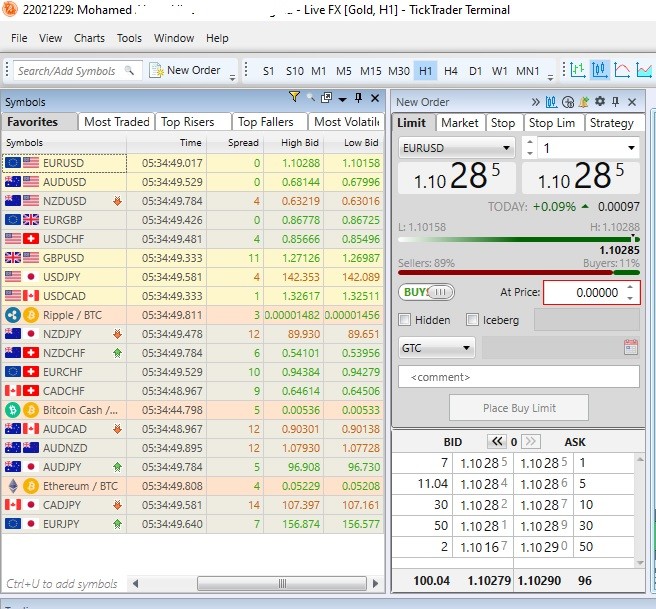Click the search magnifier in Symbols panel header
This screenshot has width=656, height=609.
coord(310,97)
